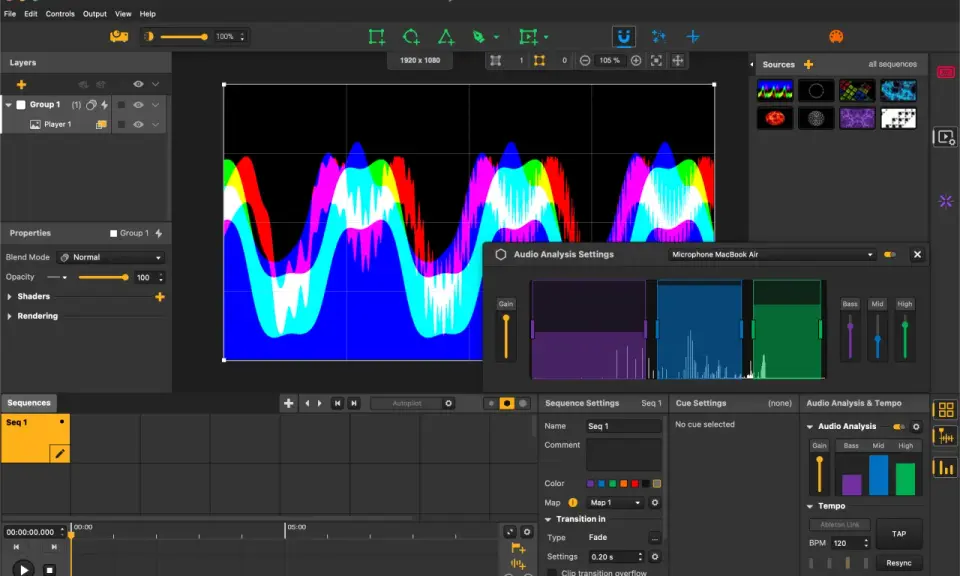Select the add triangle shape tool
Image resolution: width=960 pixels, height=576 pixels.
click(x=446, y=37)
